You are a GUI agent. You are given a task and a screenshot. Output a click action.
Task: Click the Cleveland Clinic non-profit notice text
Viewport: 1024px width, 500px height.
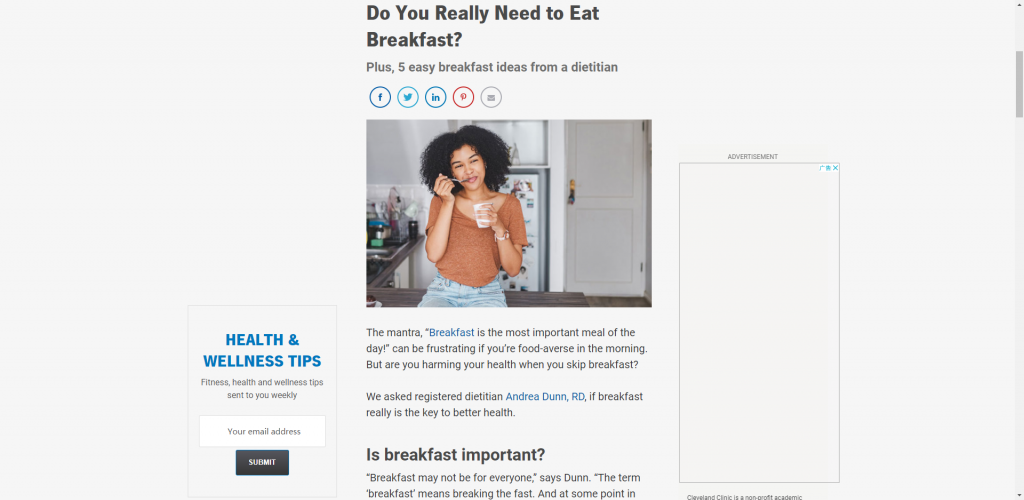(744, 497)
